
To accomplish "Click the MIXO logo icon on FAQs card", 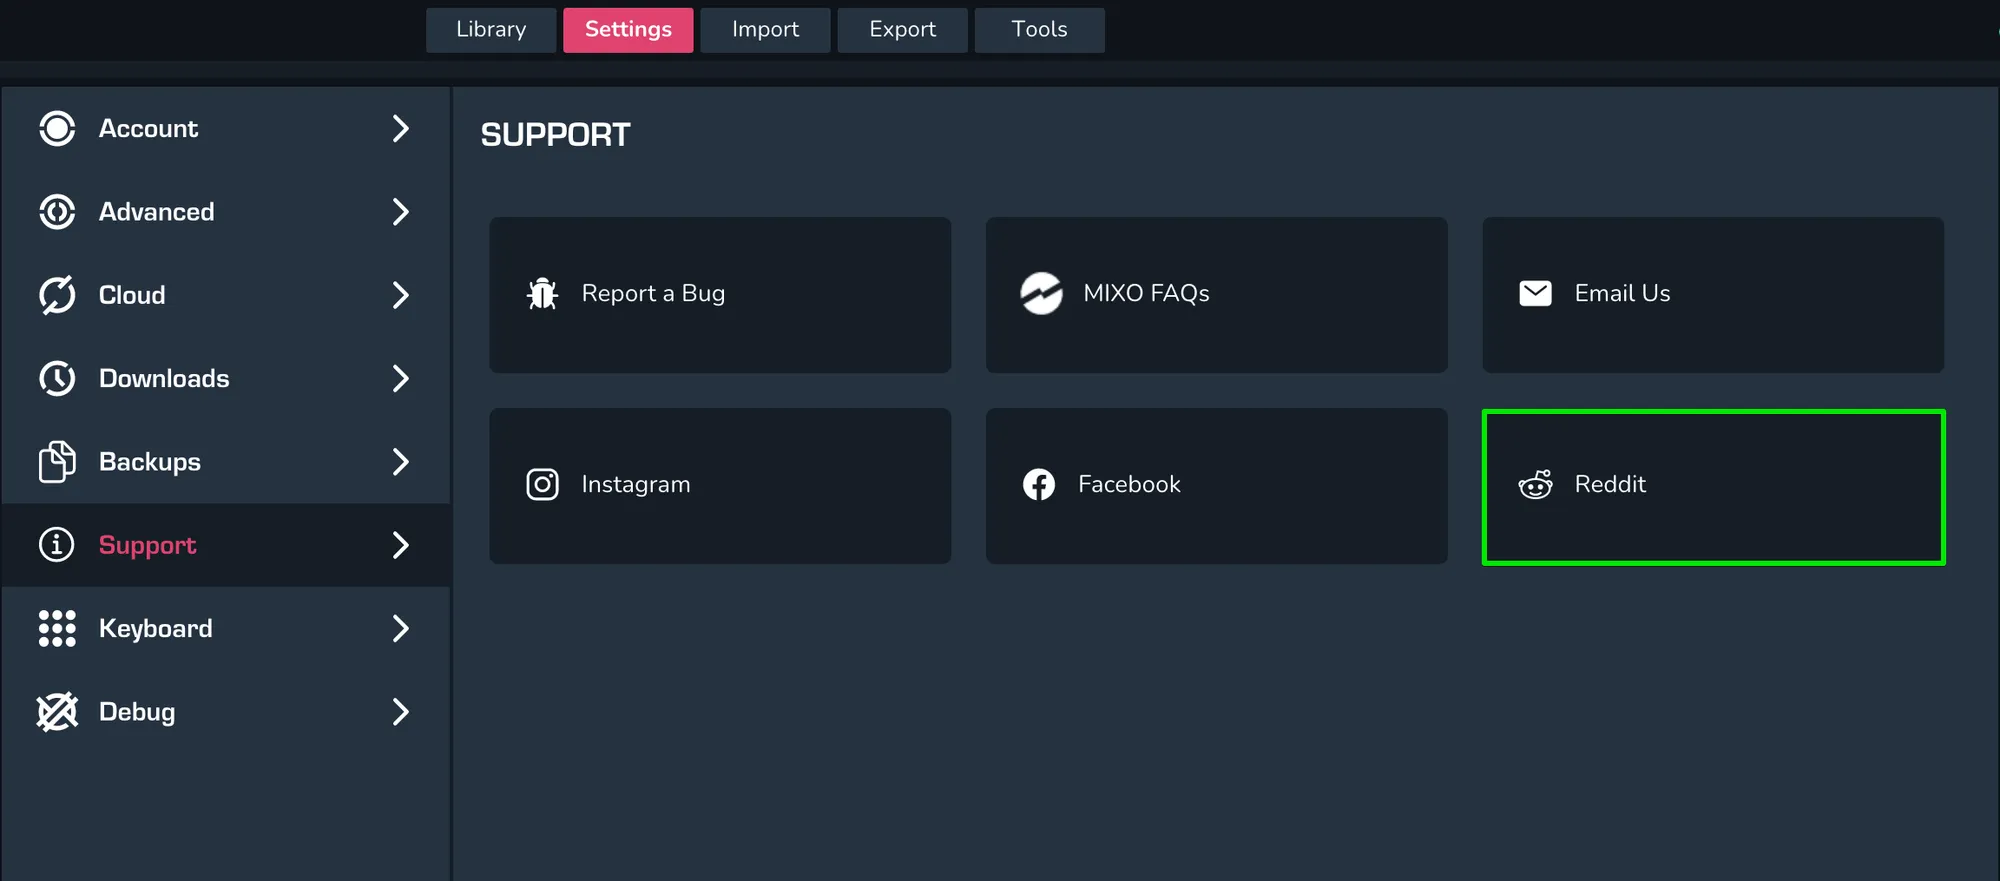I will [x=1041, y=293].
